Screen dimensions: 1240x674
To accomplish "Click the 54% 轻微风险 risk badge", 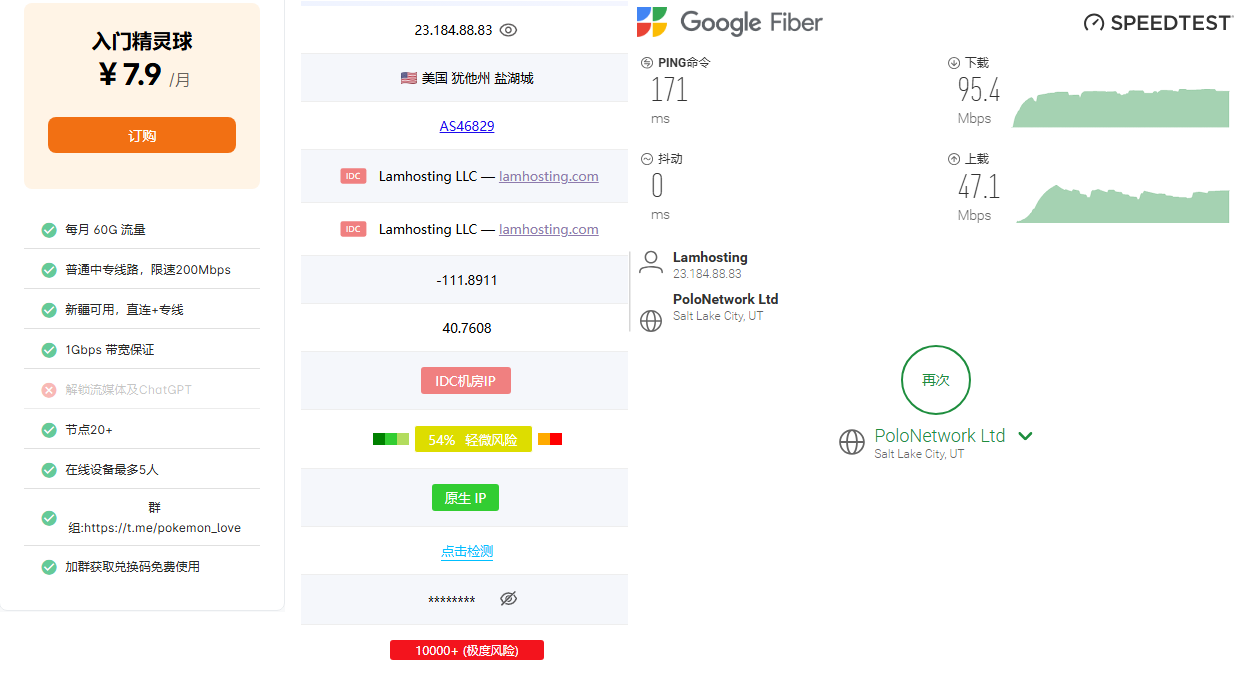I will coord(473,438).
